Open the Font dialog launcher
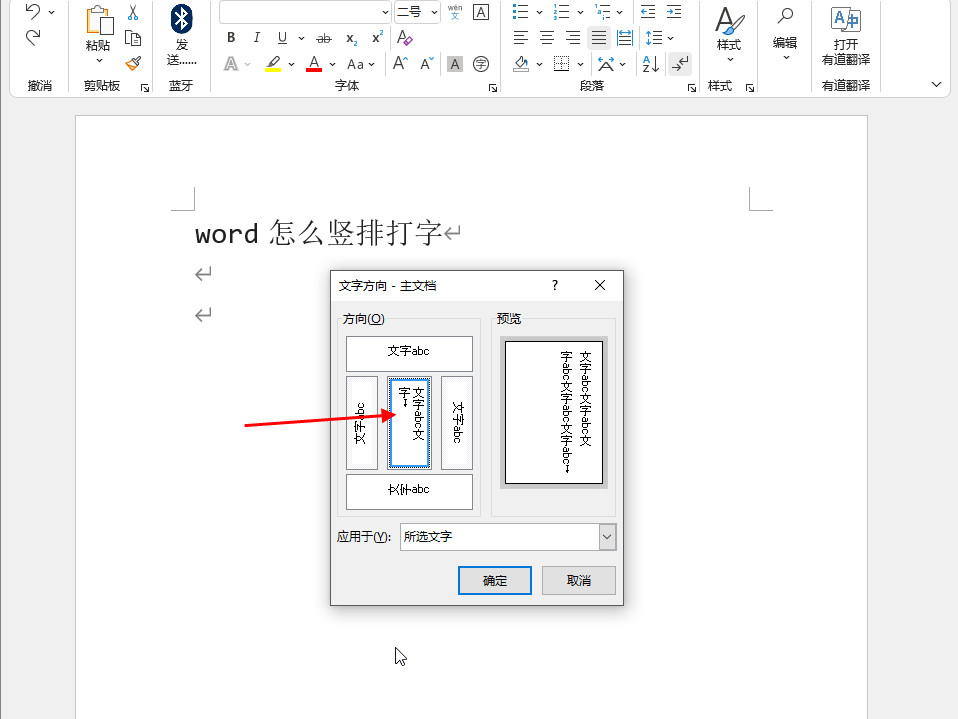Screen dimensions: 958x719 [x=492, y=88]
